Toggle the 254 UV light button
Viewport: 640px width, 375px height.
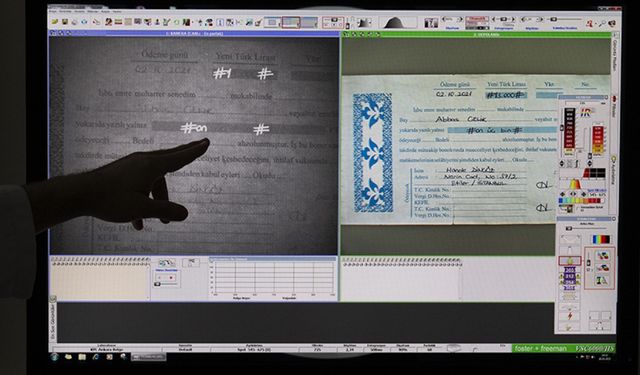(x=569, y=282)
